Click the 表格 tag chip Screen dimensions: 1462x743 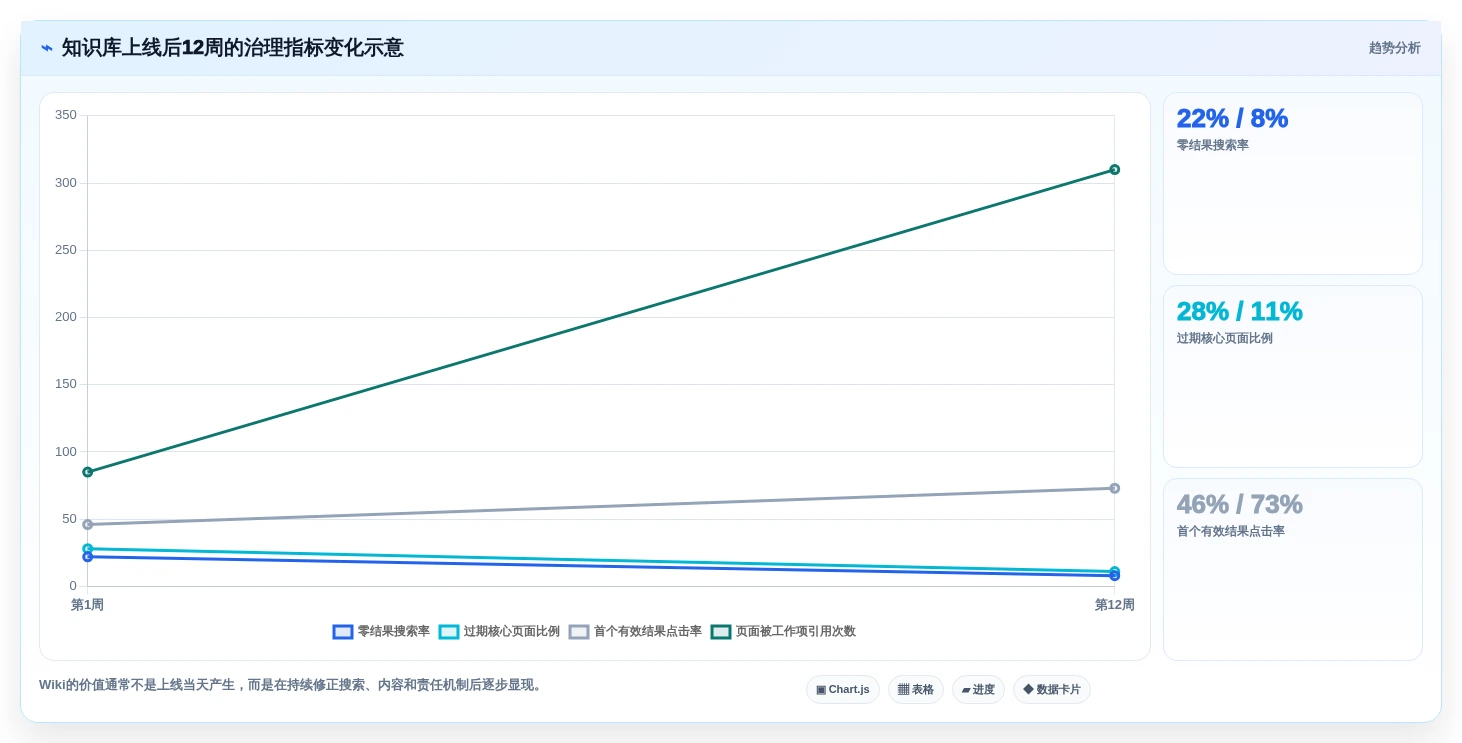click(916, 690)
